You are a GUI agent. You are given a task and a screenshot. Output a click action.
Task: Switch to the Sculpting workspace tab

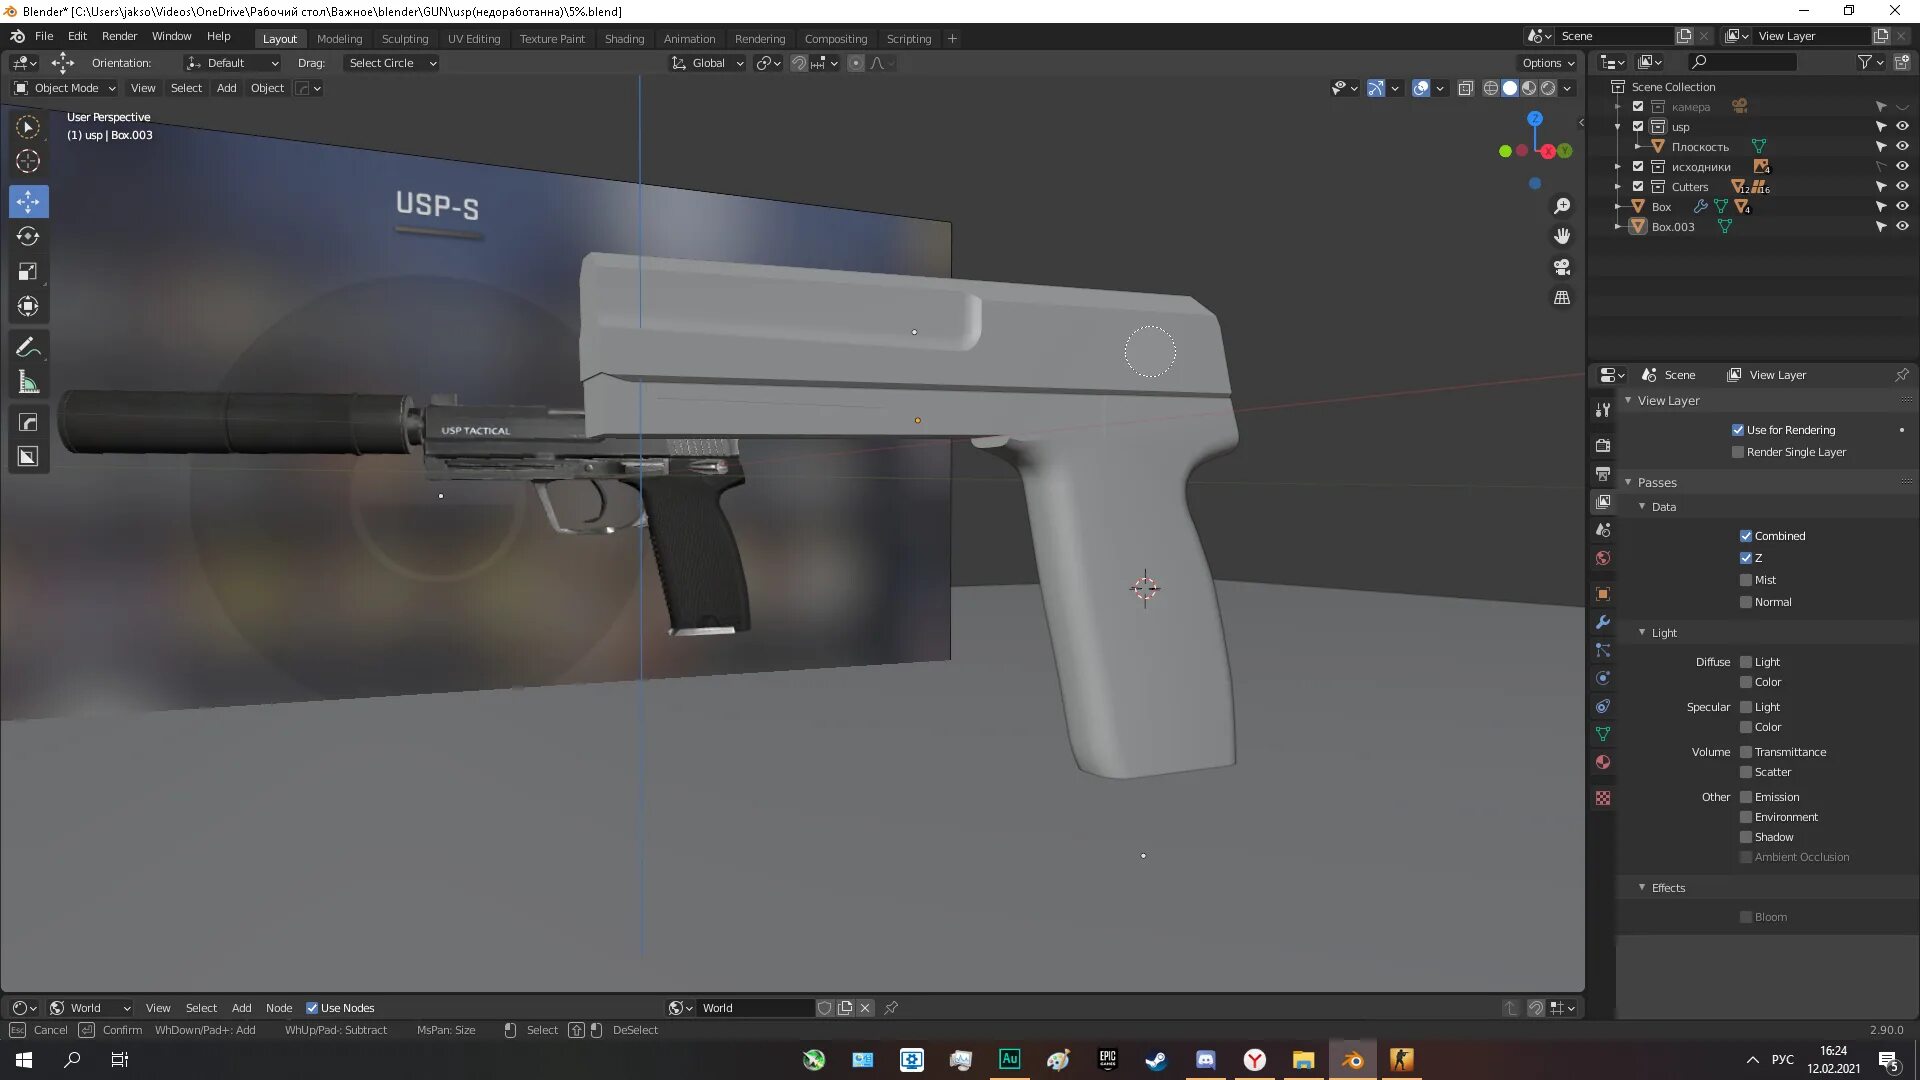pos(404,39)
